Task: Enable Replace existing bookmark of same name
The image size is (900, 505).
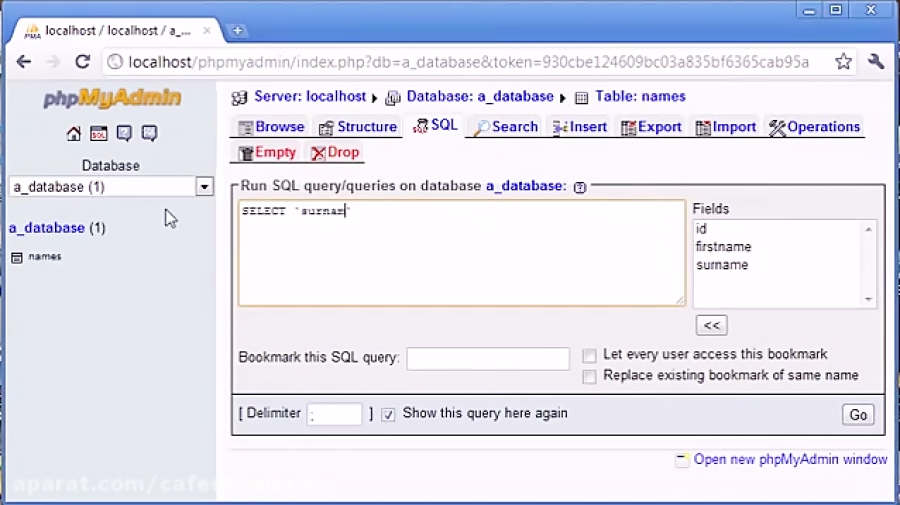Action: [589, 376]
